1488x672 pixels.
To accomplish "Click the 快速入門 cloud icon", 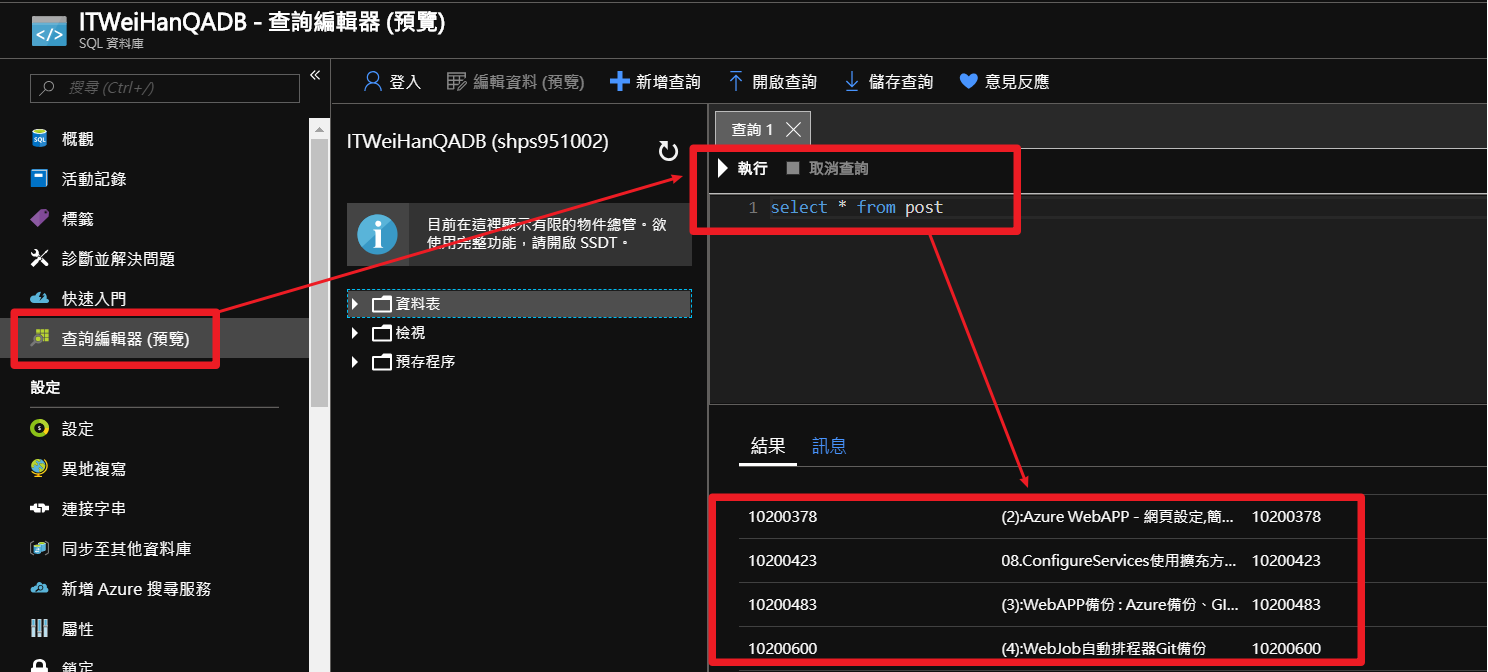I will pos(40,299).
